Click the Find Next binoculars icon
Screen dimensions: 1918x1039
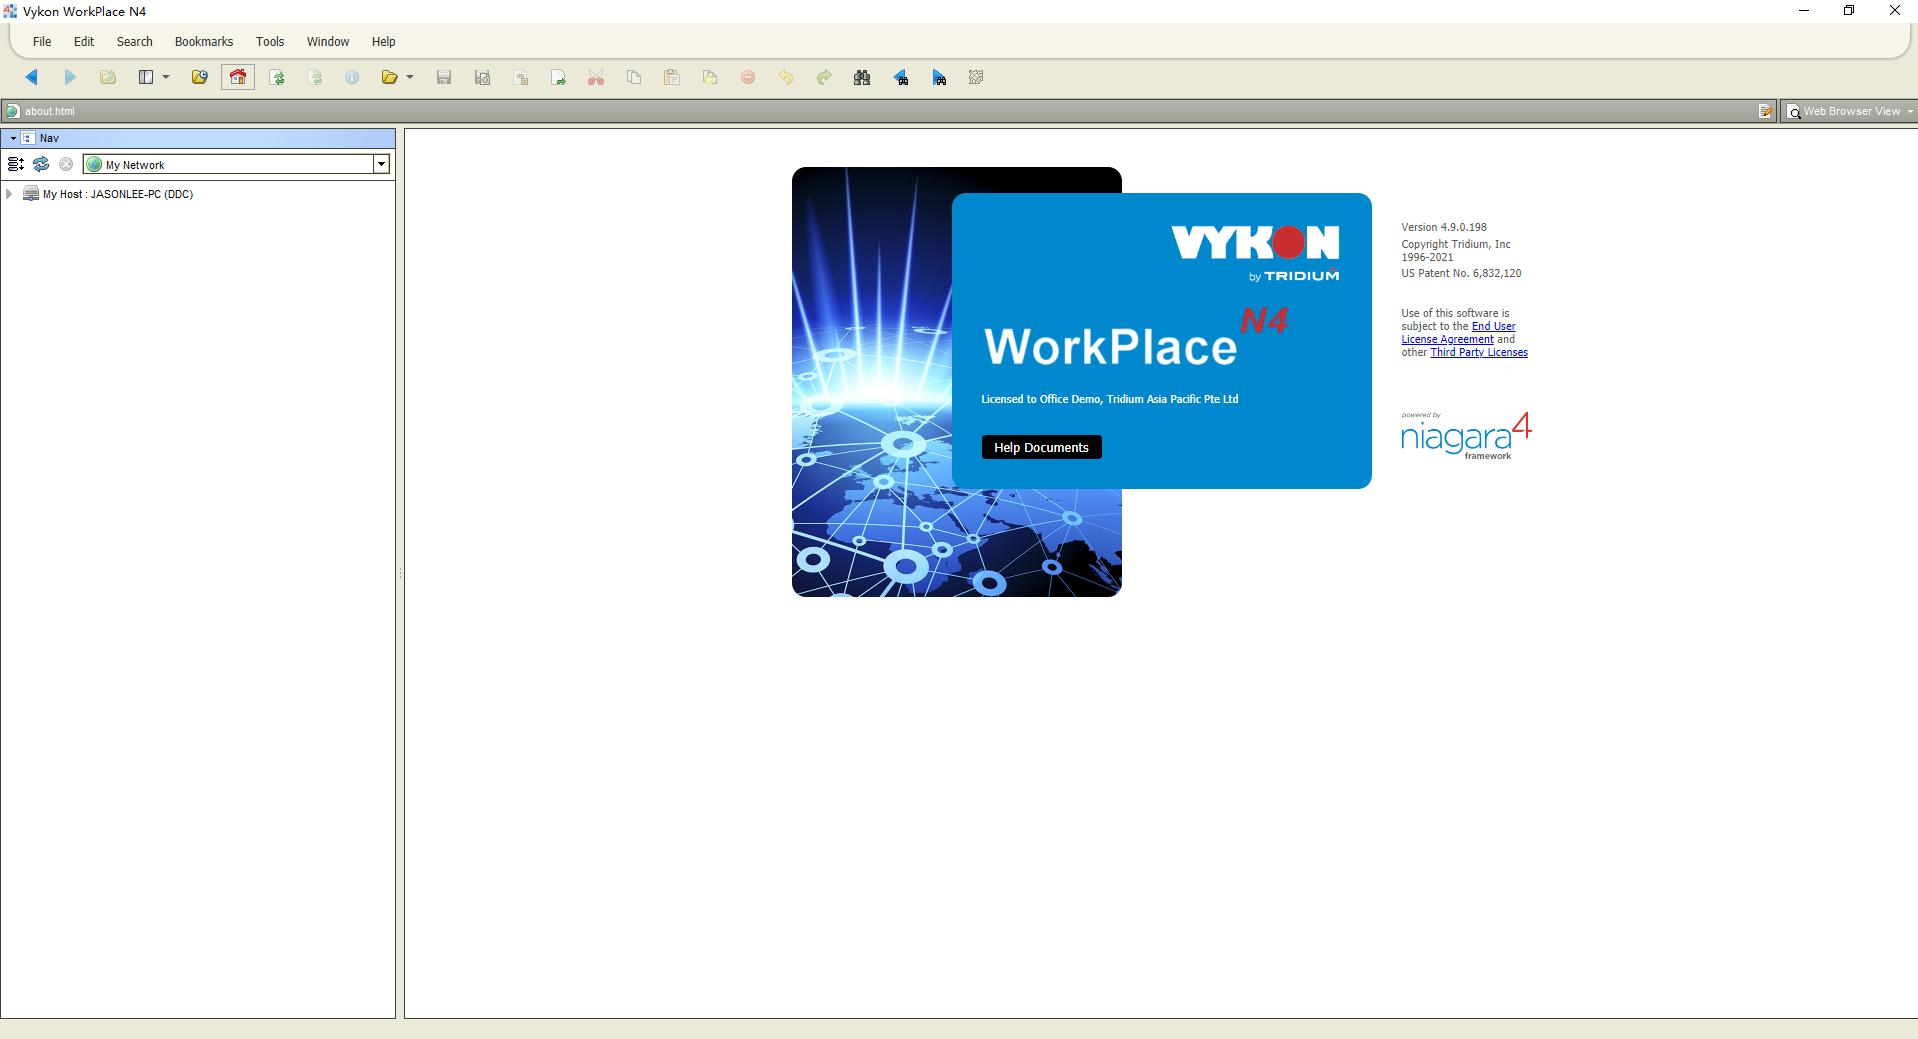[x=939, y=77]
